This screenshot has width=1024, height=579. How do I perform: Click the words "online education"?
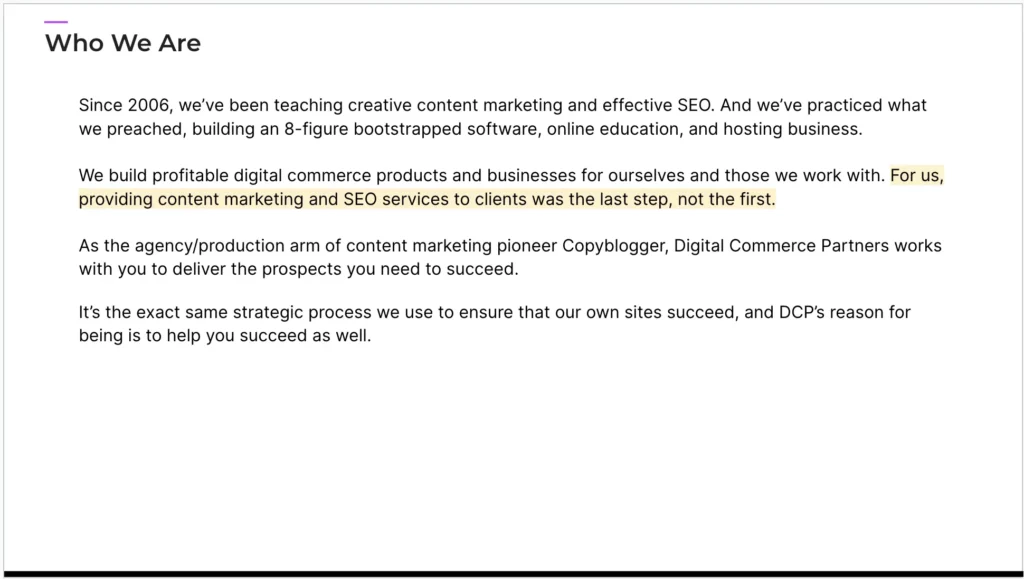(x=625, y=129)
